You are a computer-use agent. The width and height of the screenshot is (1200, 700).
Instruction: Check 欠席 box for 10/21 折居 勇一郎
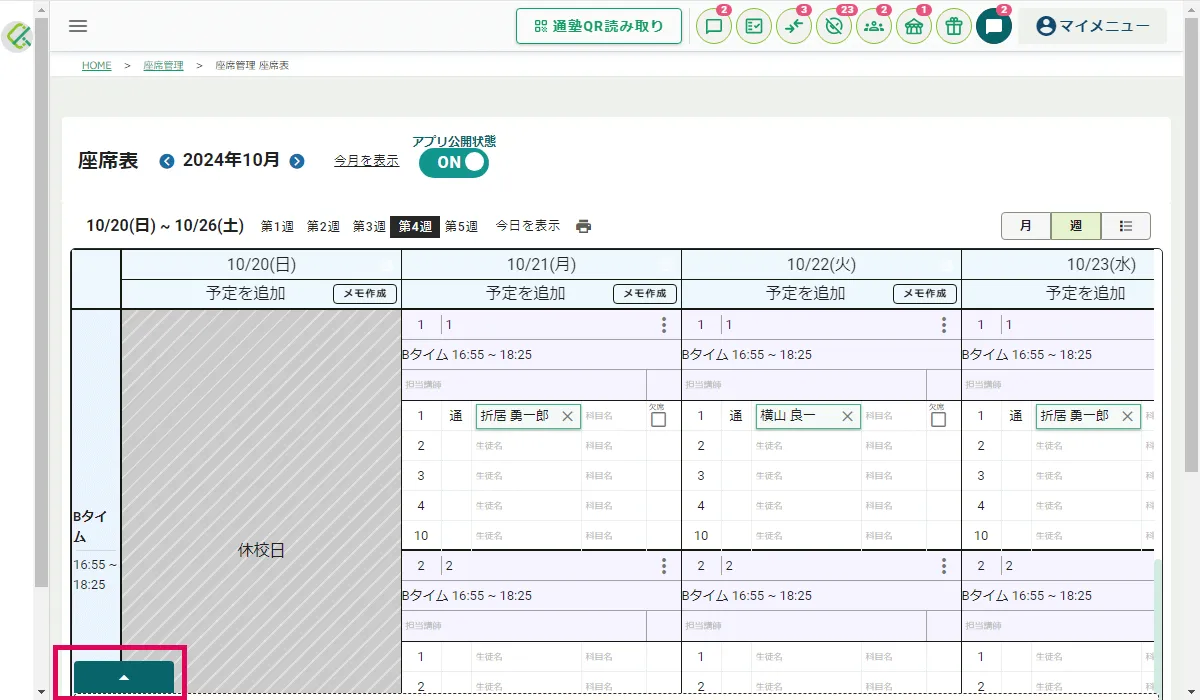tap(658, 420)
